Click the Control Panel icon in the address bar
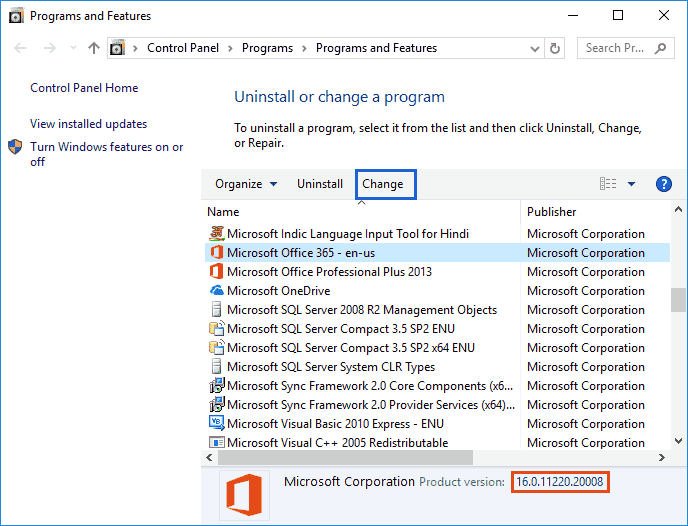 118,47
